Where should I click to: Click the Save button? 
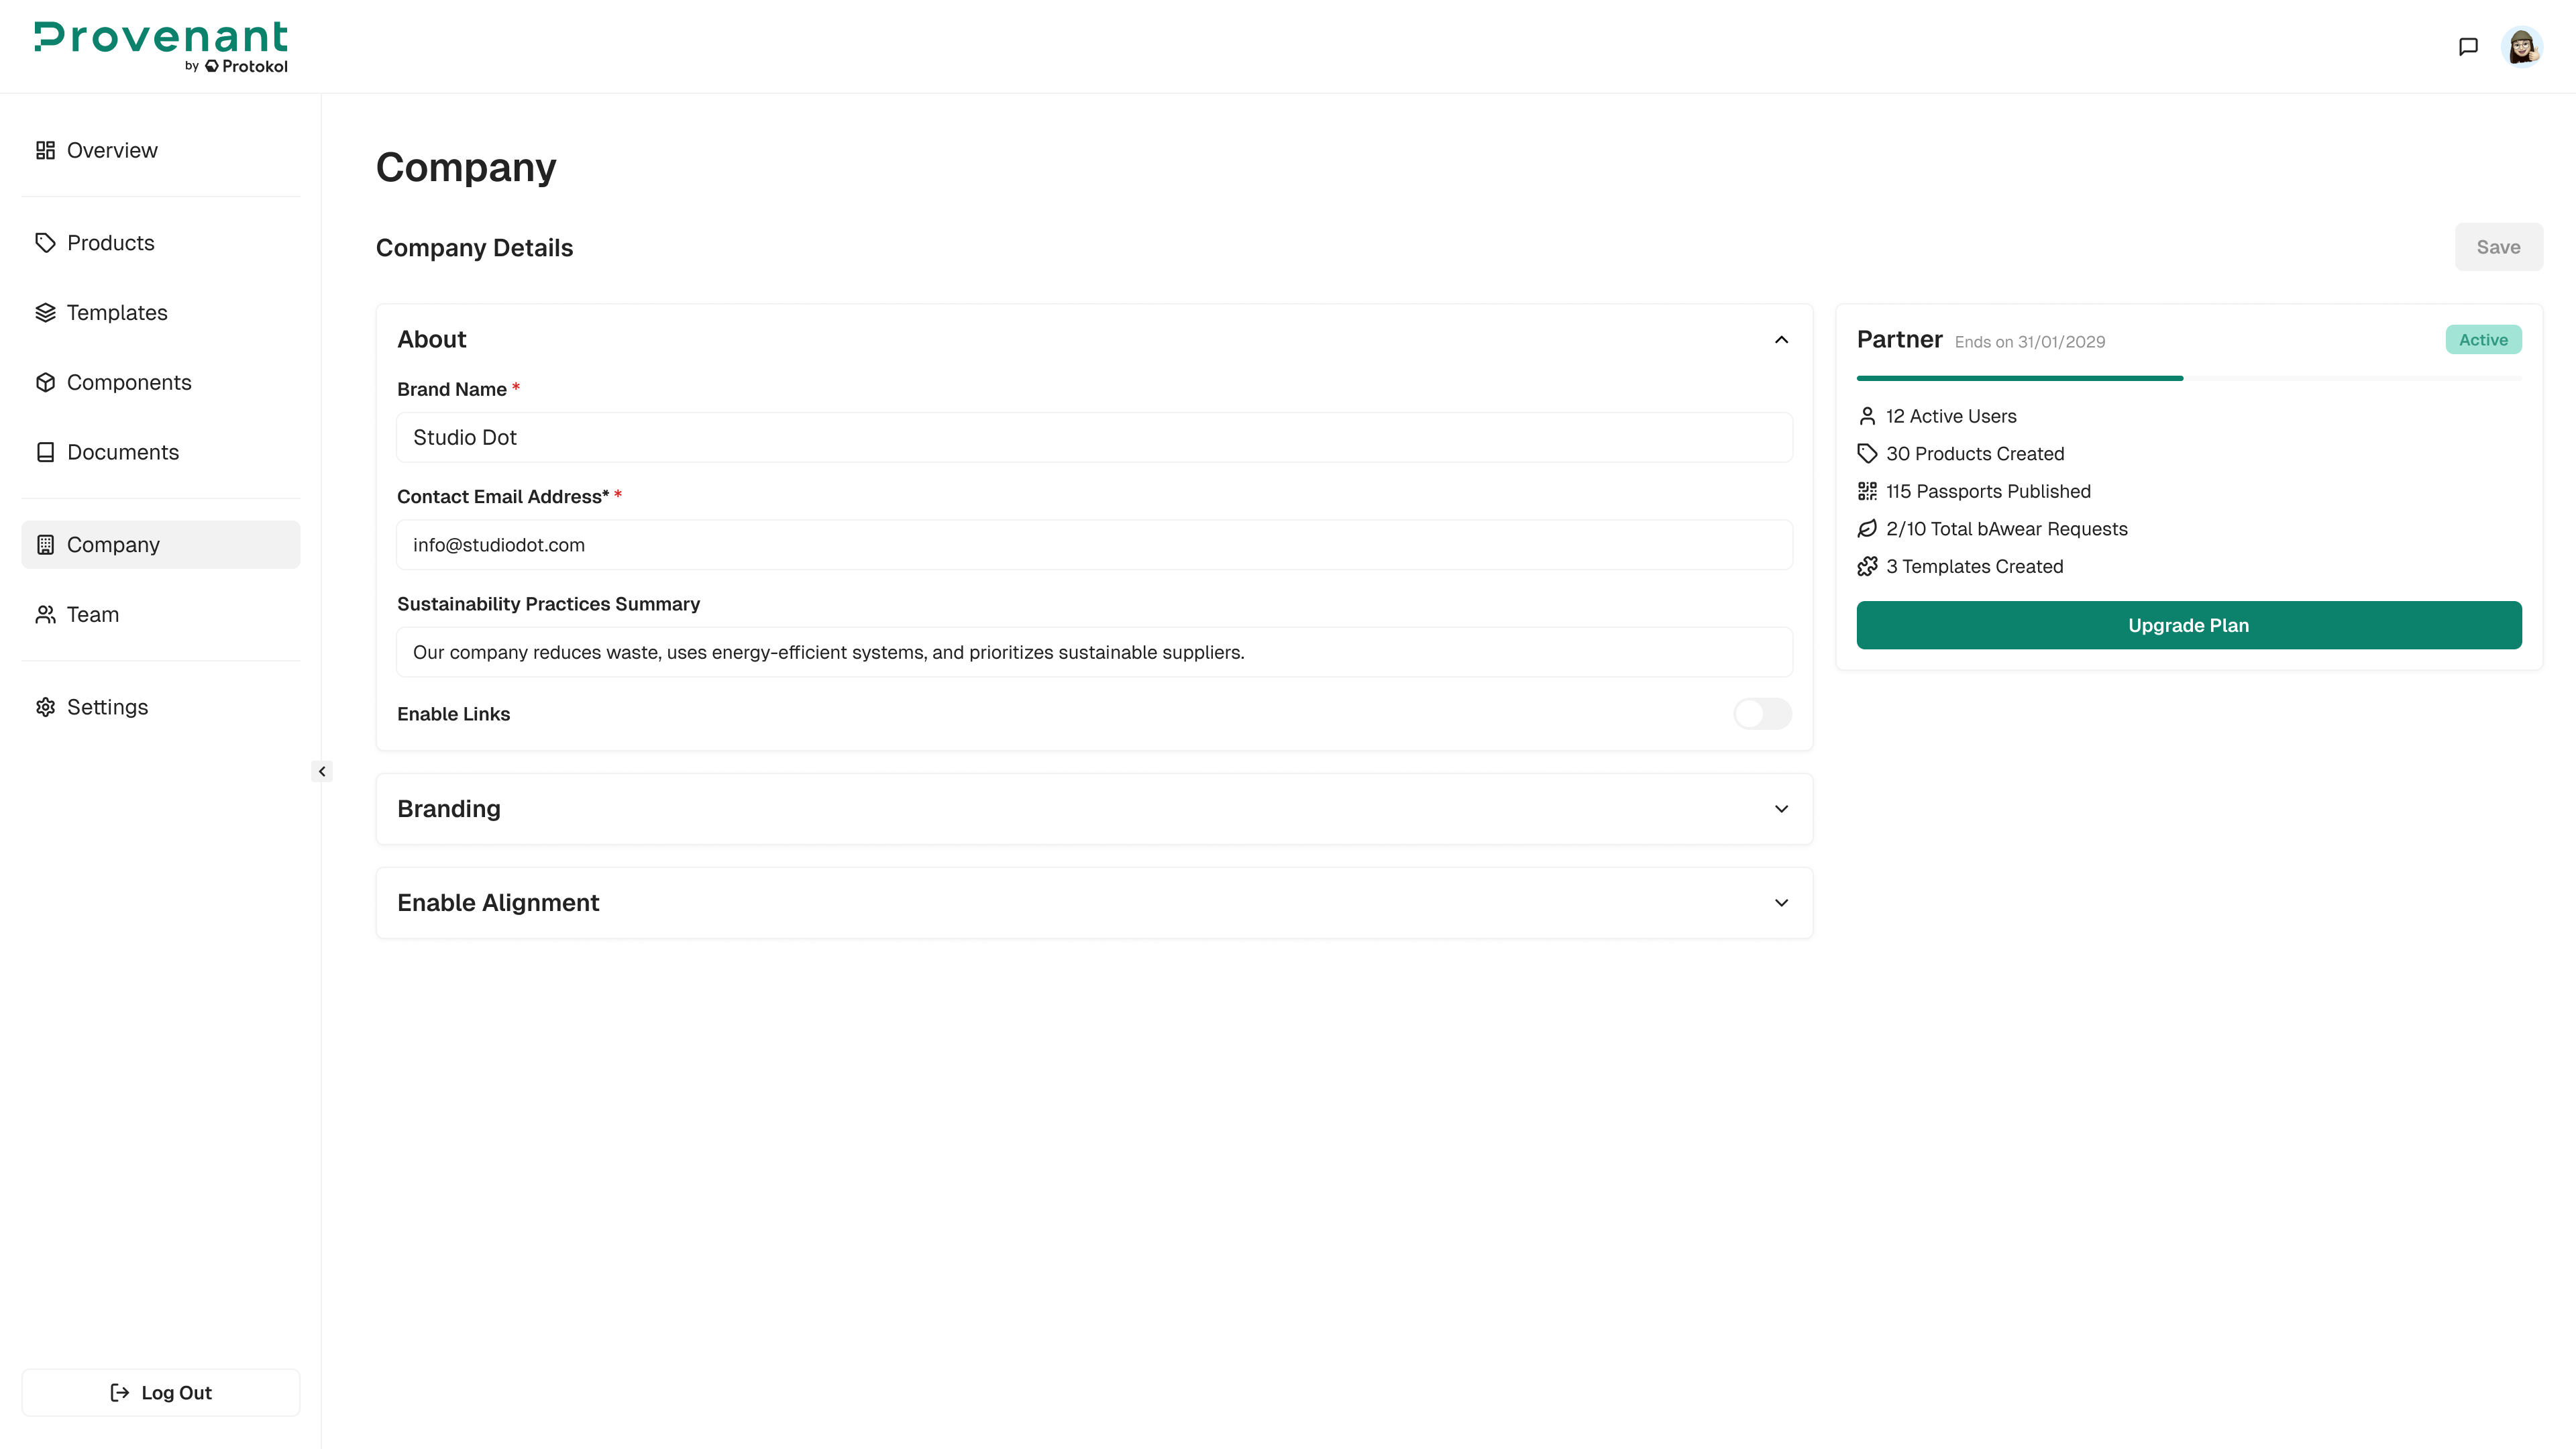[2498, 247]
